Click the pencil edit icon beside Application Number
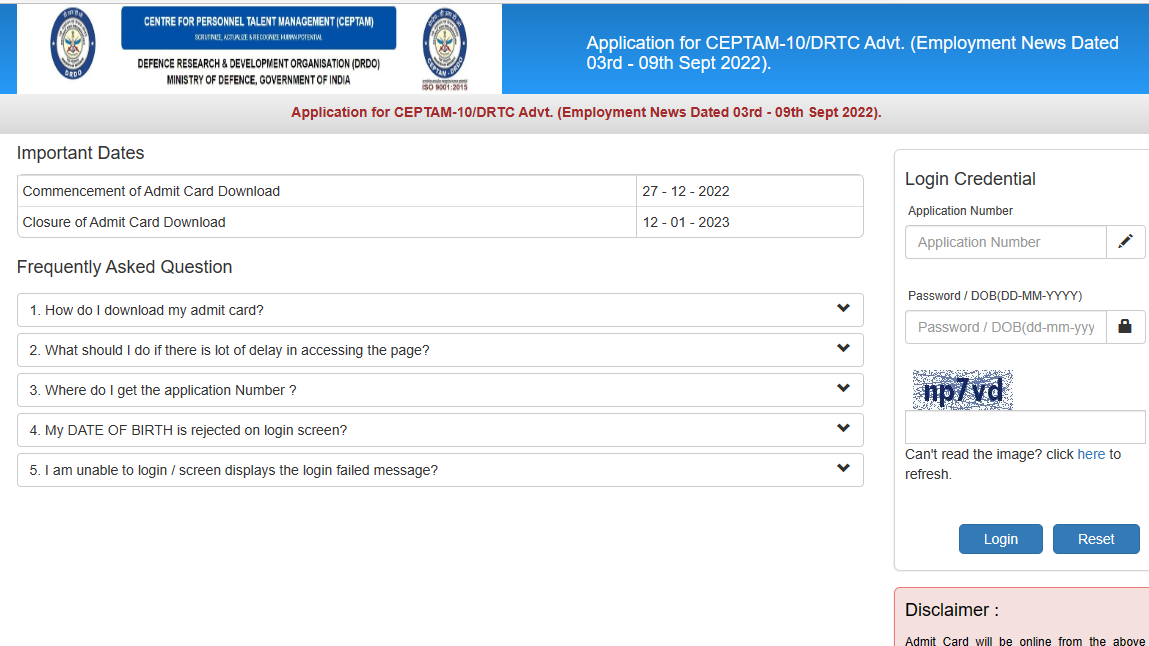 coord(1126,241)
